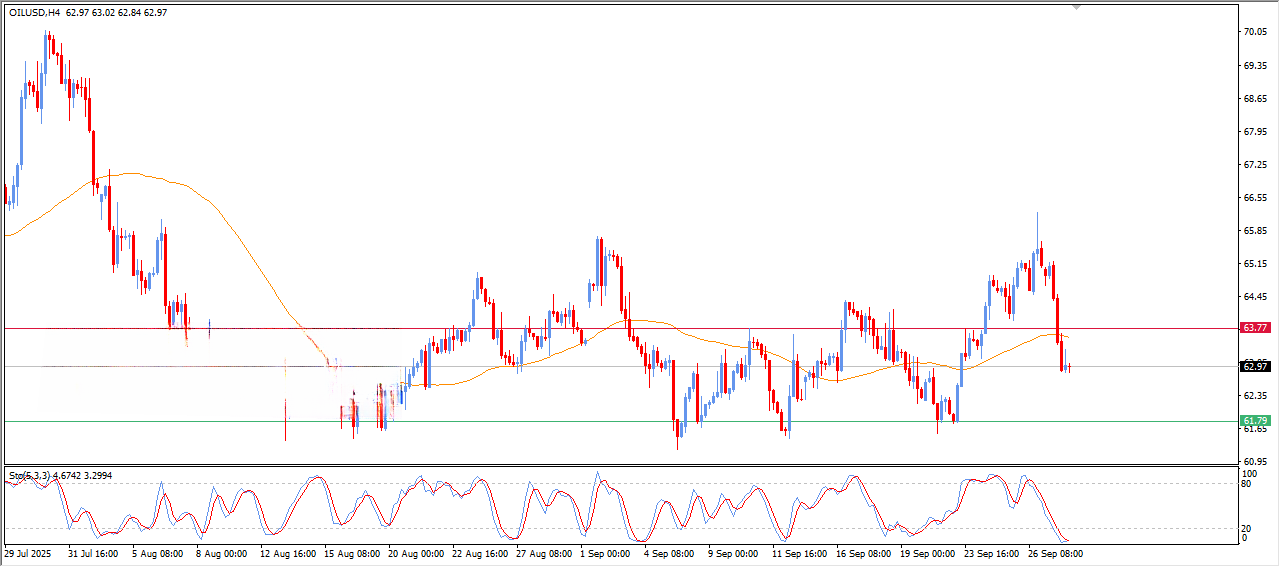Image resolution: width=1280 pixels, height=567 pixels.
Task: Click the 70.05 price scale value
Action: tap(1254, 32)
